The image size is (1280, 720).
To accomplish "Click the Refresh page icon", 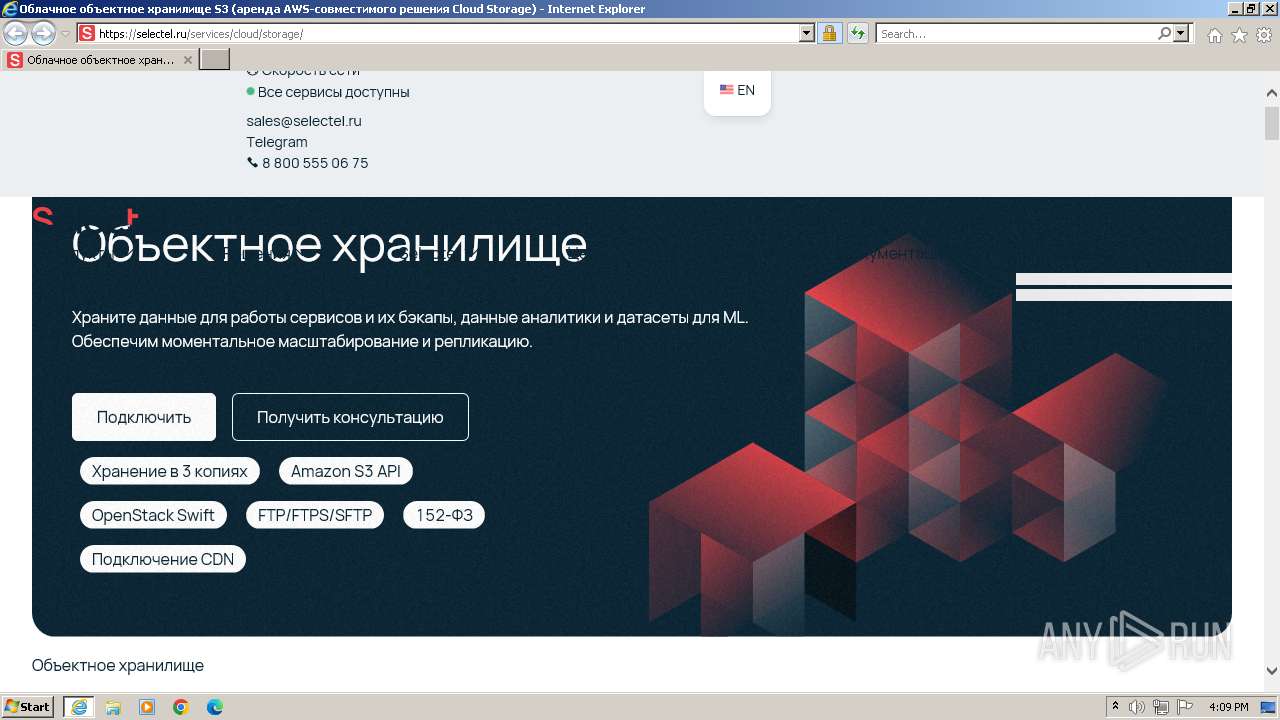I will pos(857,33).
